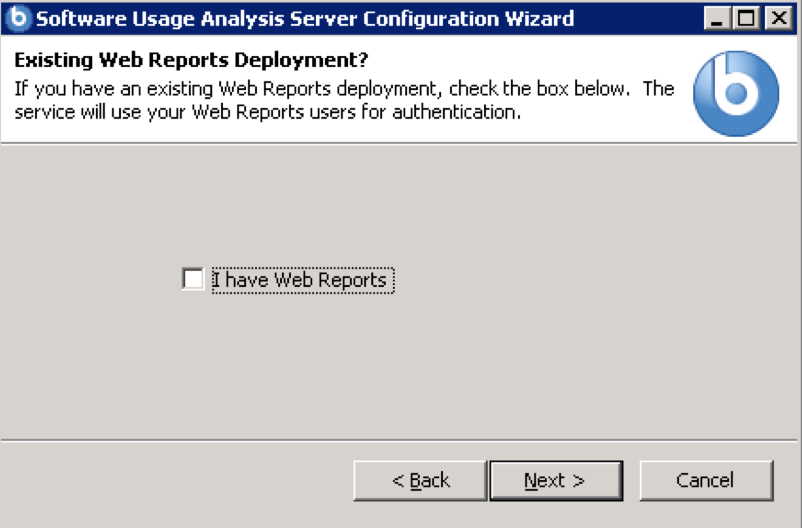Click the "Existing Web Reports Deployment?" heading
Viewport: 802px width, 528px height.
192,61
